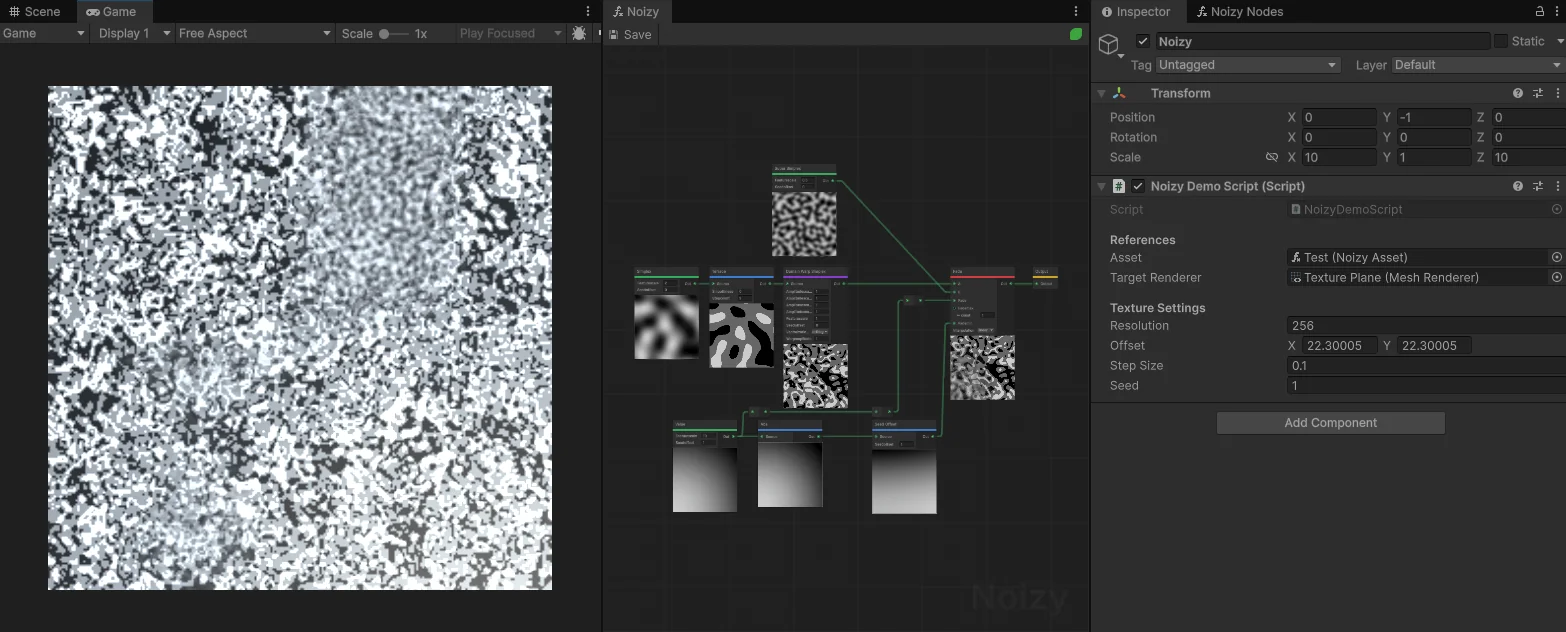Switch to the Scene tab

(x=35, y=12)
